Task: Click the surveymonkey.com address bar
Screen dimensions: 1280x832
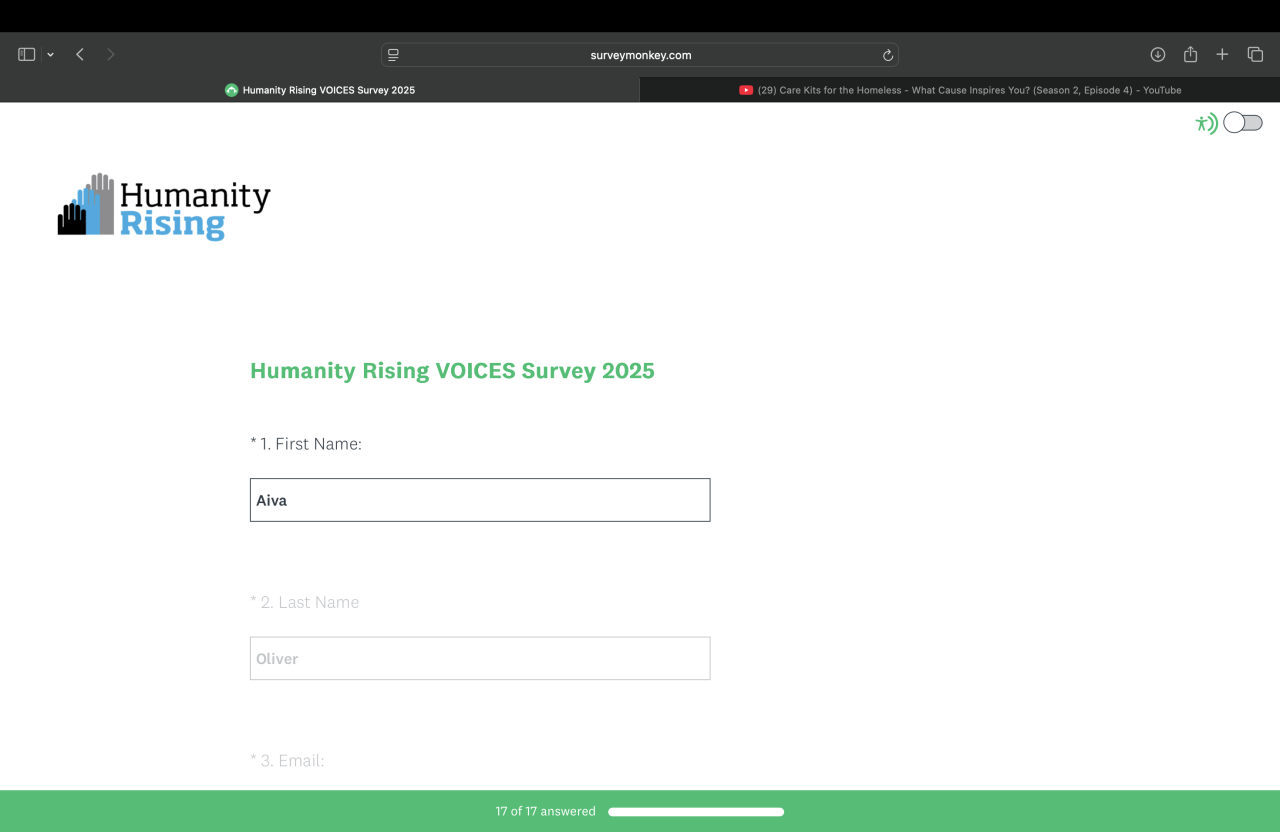Action: [x=640, y=55]
